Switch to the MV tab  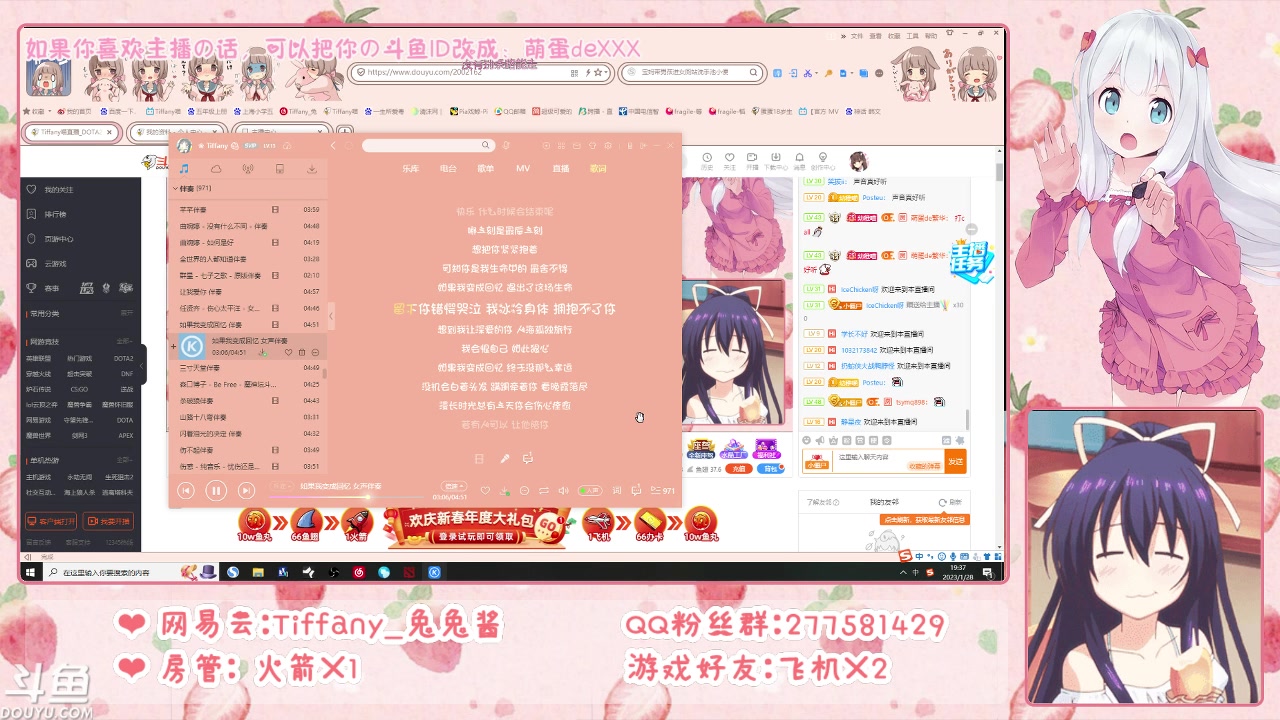[523, 169]
